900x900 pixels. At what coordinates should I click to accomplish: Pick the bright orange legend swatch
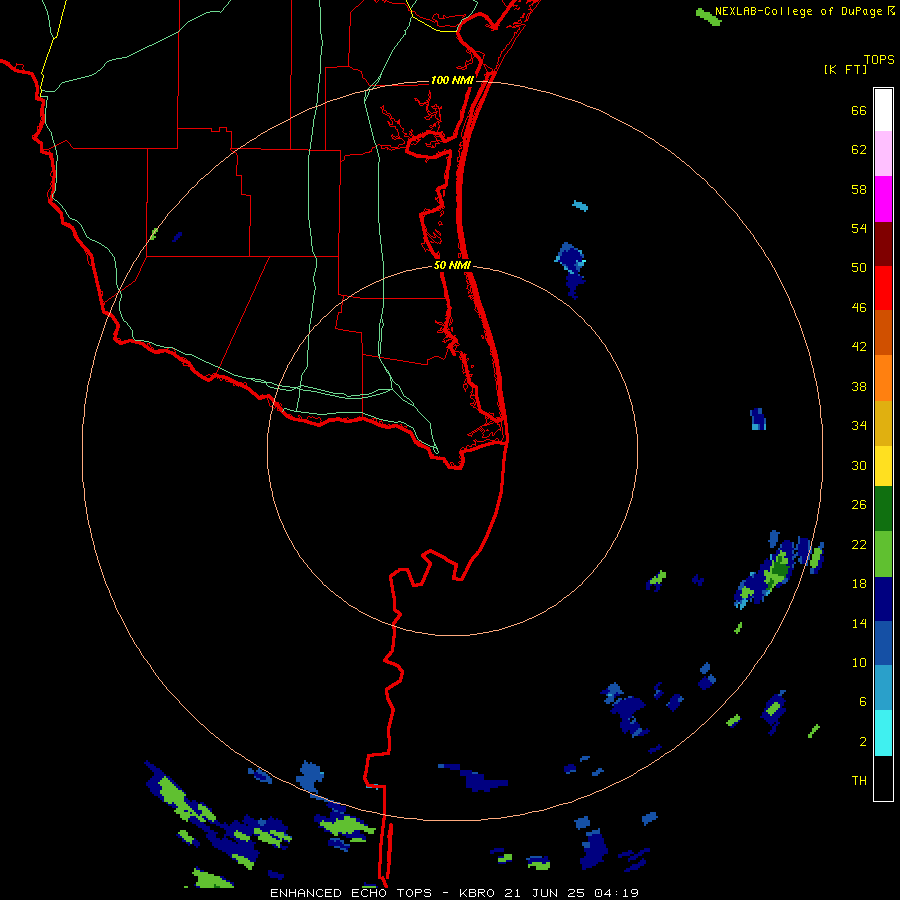(x=883, y=378)
